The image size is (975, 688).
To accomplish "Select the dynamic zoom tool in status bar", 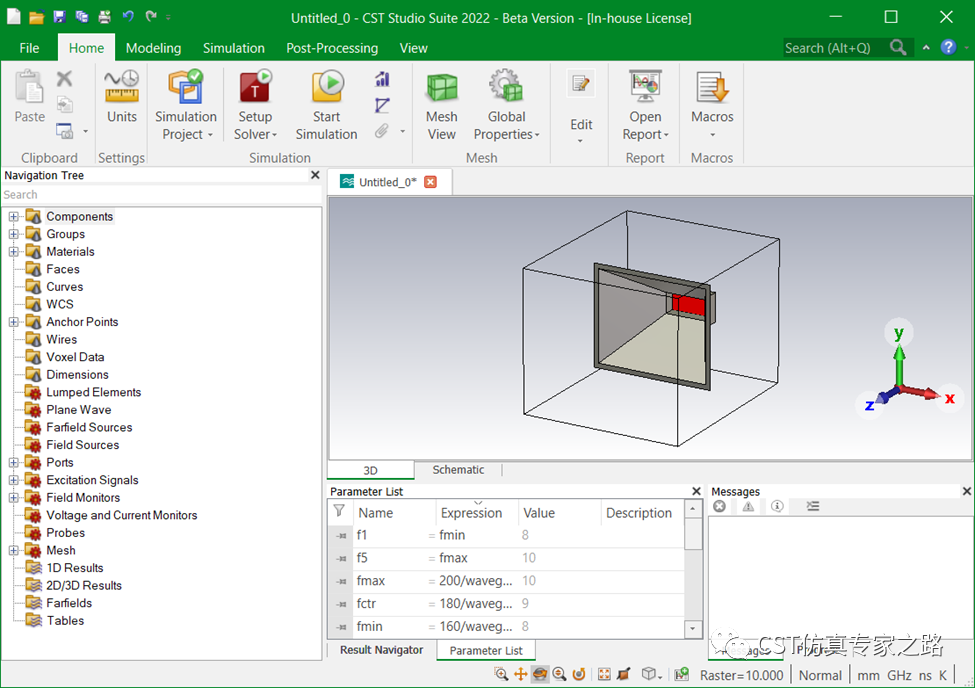I will click(x=560, y=674).
